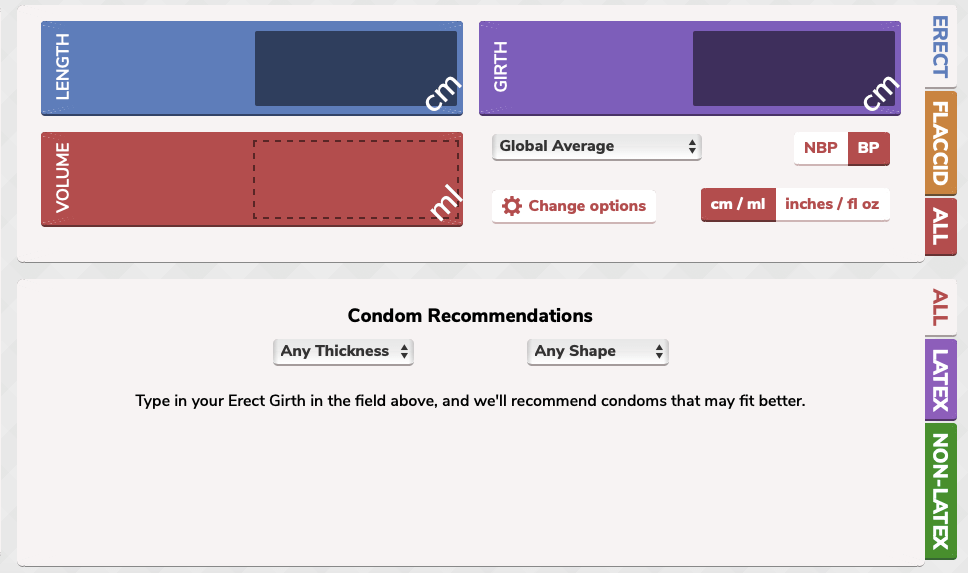This screenshot has height=573, width=968.
Task: Select the NBP measurement toggle
Action: tap(821, 148)
